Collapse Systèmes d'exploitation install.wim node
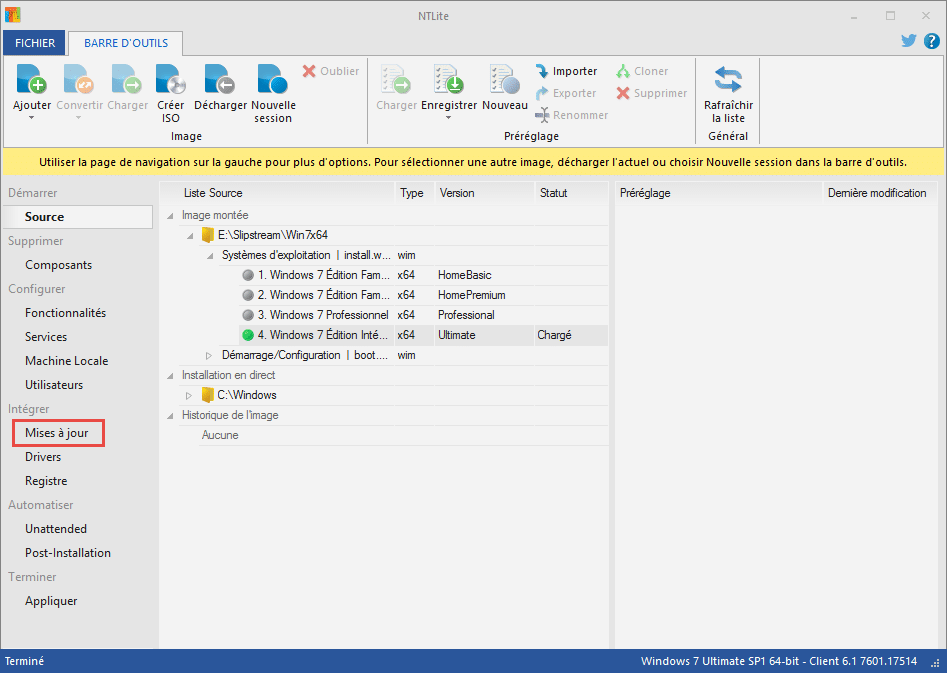Viewport: 947px width, 673px height. (210, 256)
